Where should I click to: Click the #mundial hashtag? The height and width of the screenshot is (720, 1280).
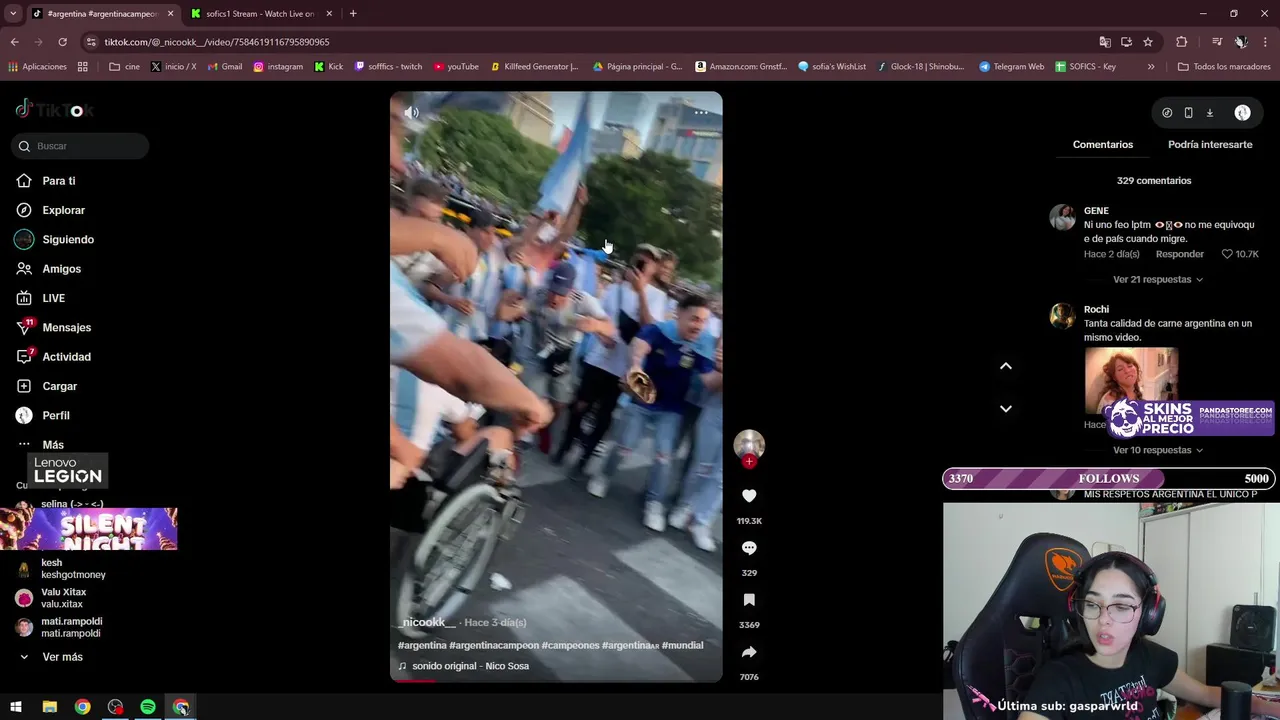click(682, 646)
